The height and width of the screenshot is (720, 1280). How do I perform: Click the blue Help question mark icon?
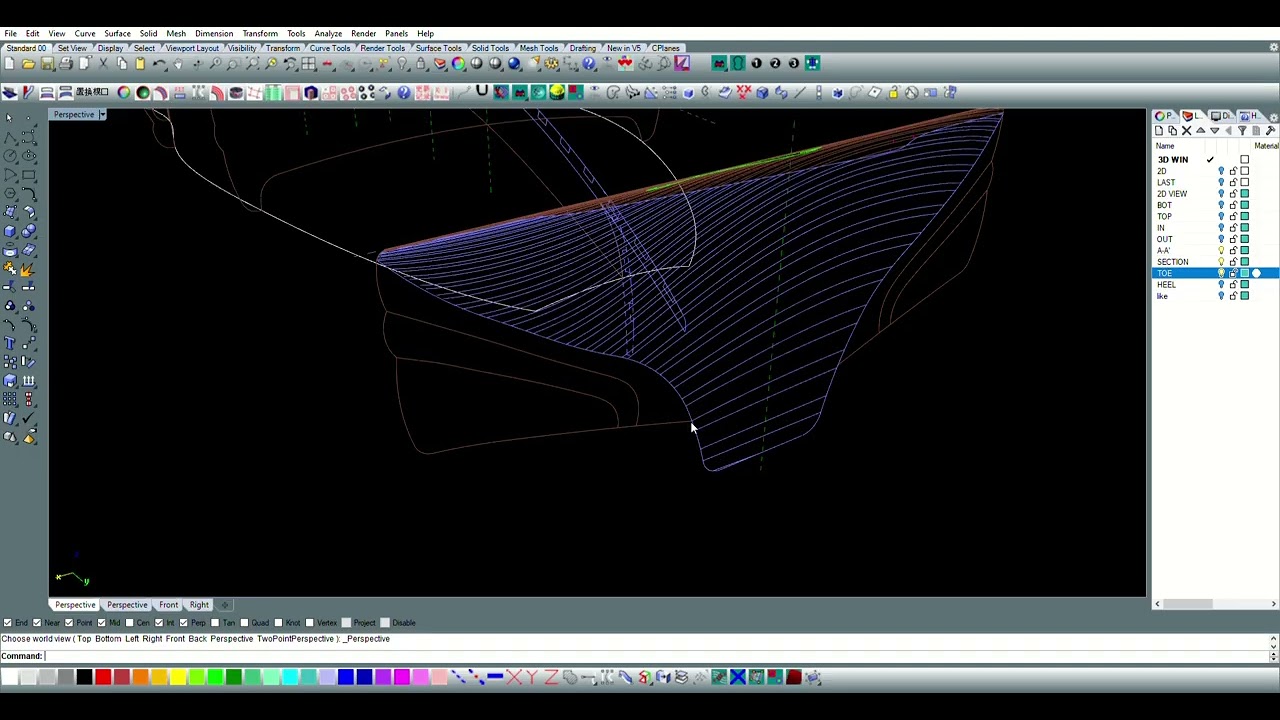click(589, 64)
